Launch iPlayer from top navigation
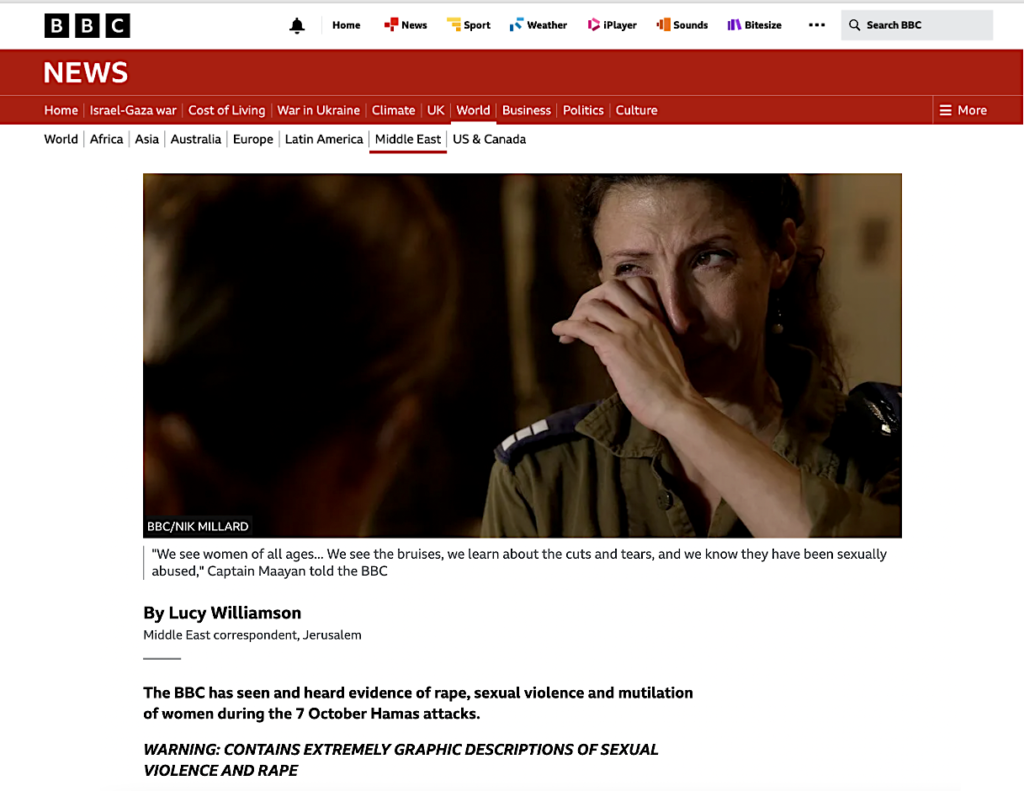The width and height of the screenshot is (1024, 807). (612, 25)
